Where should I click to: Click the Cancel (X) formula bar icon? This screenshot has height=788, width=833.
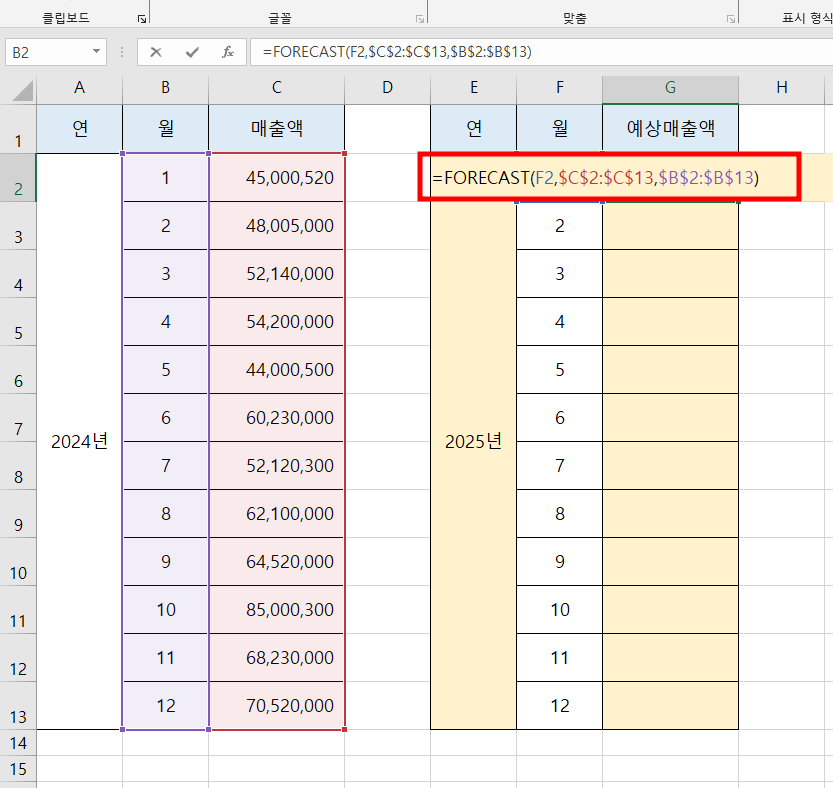[x=156, y=52]
